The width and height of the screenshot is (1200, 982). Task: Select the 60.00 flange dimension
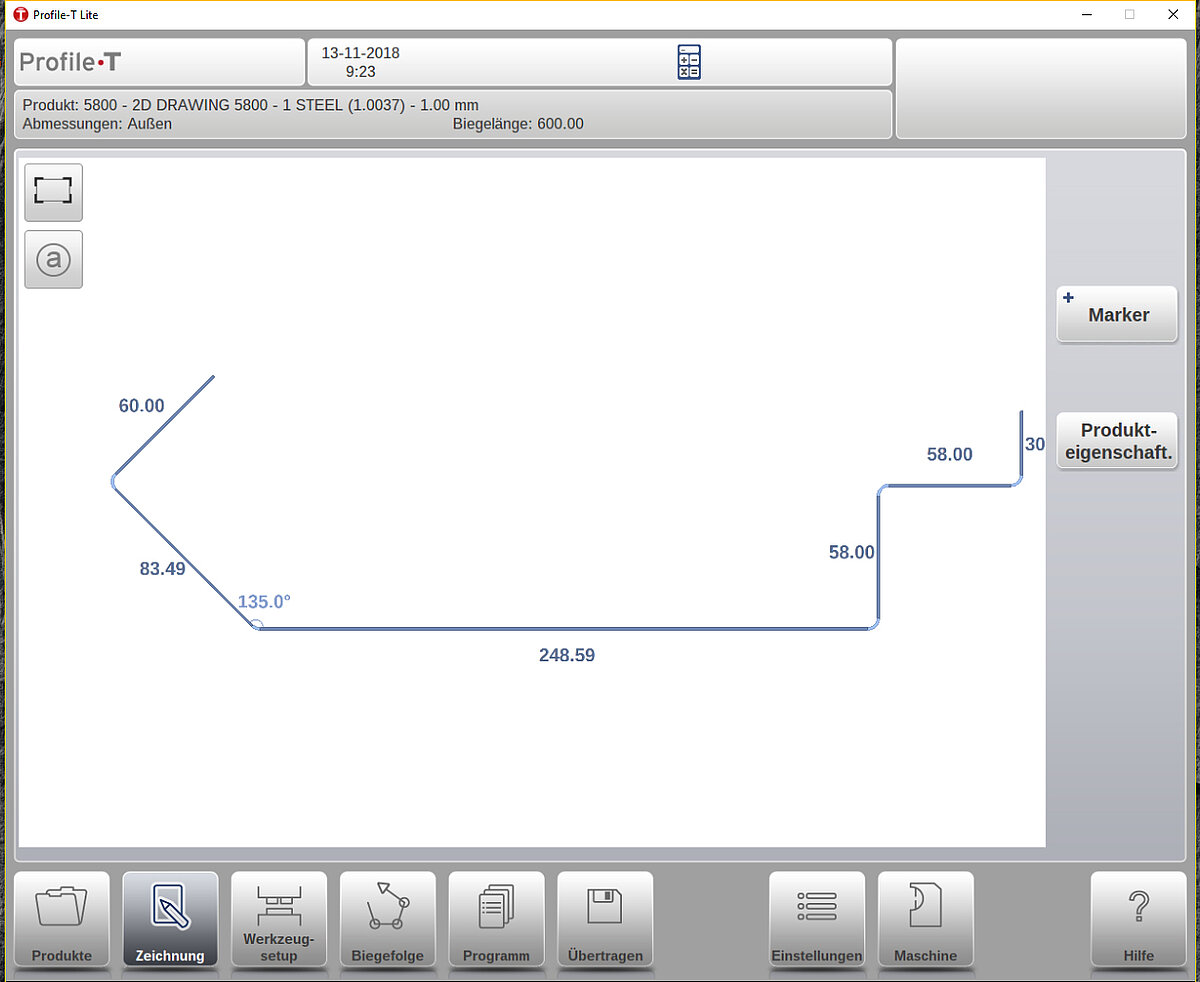tap(142, 406)
